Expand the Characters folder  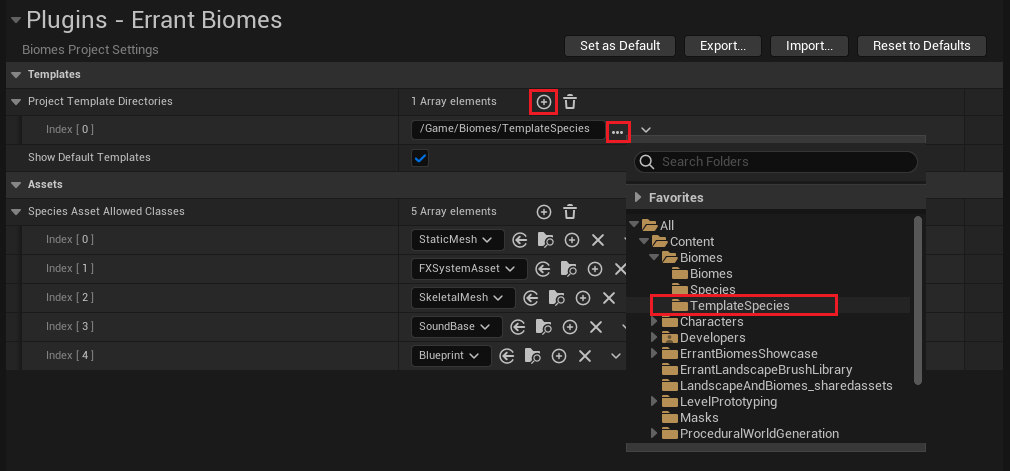click(x=655, y=322)
